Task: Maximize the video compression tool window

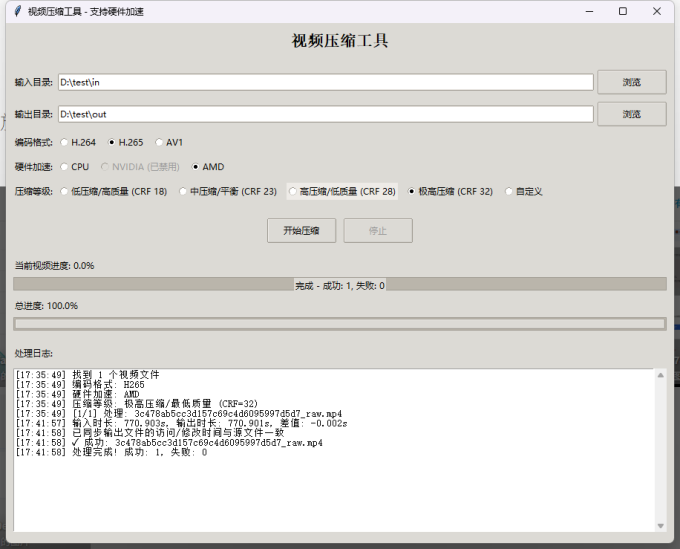Action: (x=623, y=11)
